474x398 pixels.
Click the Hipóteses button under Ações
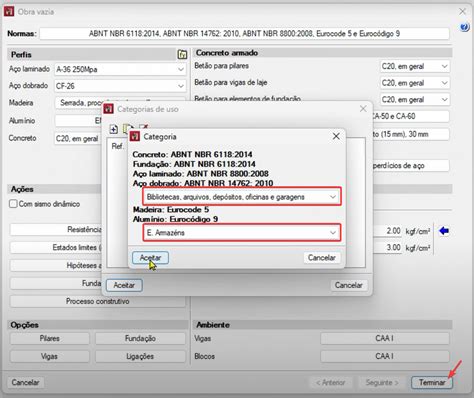tap(56, 266)
